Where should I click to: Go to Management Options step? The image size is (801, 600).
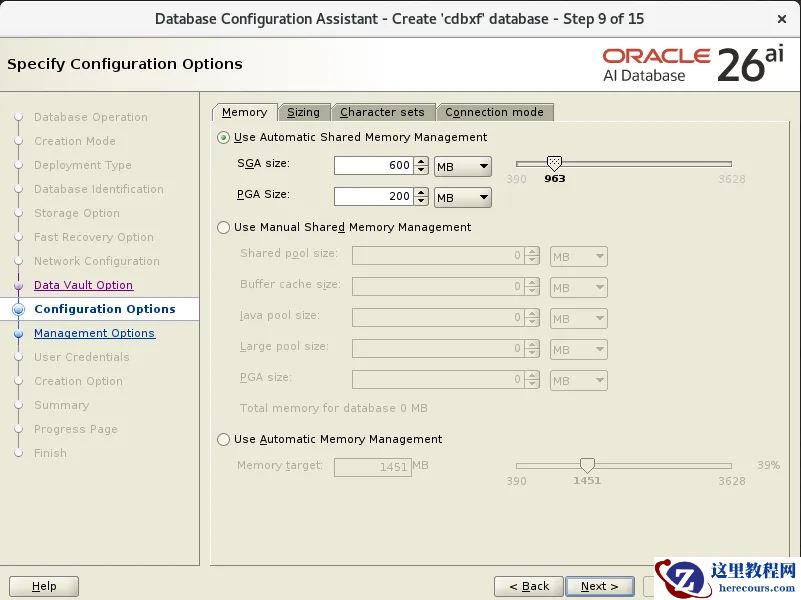95,333
